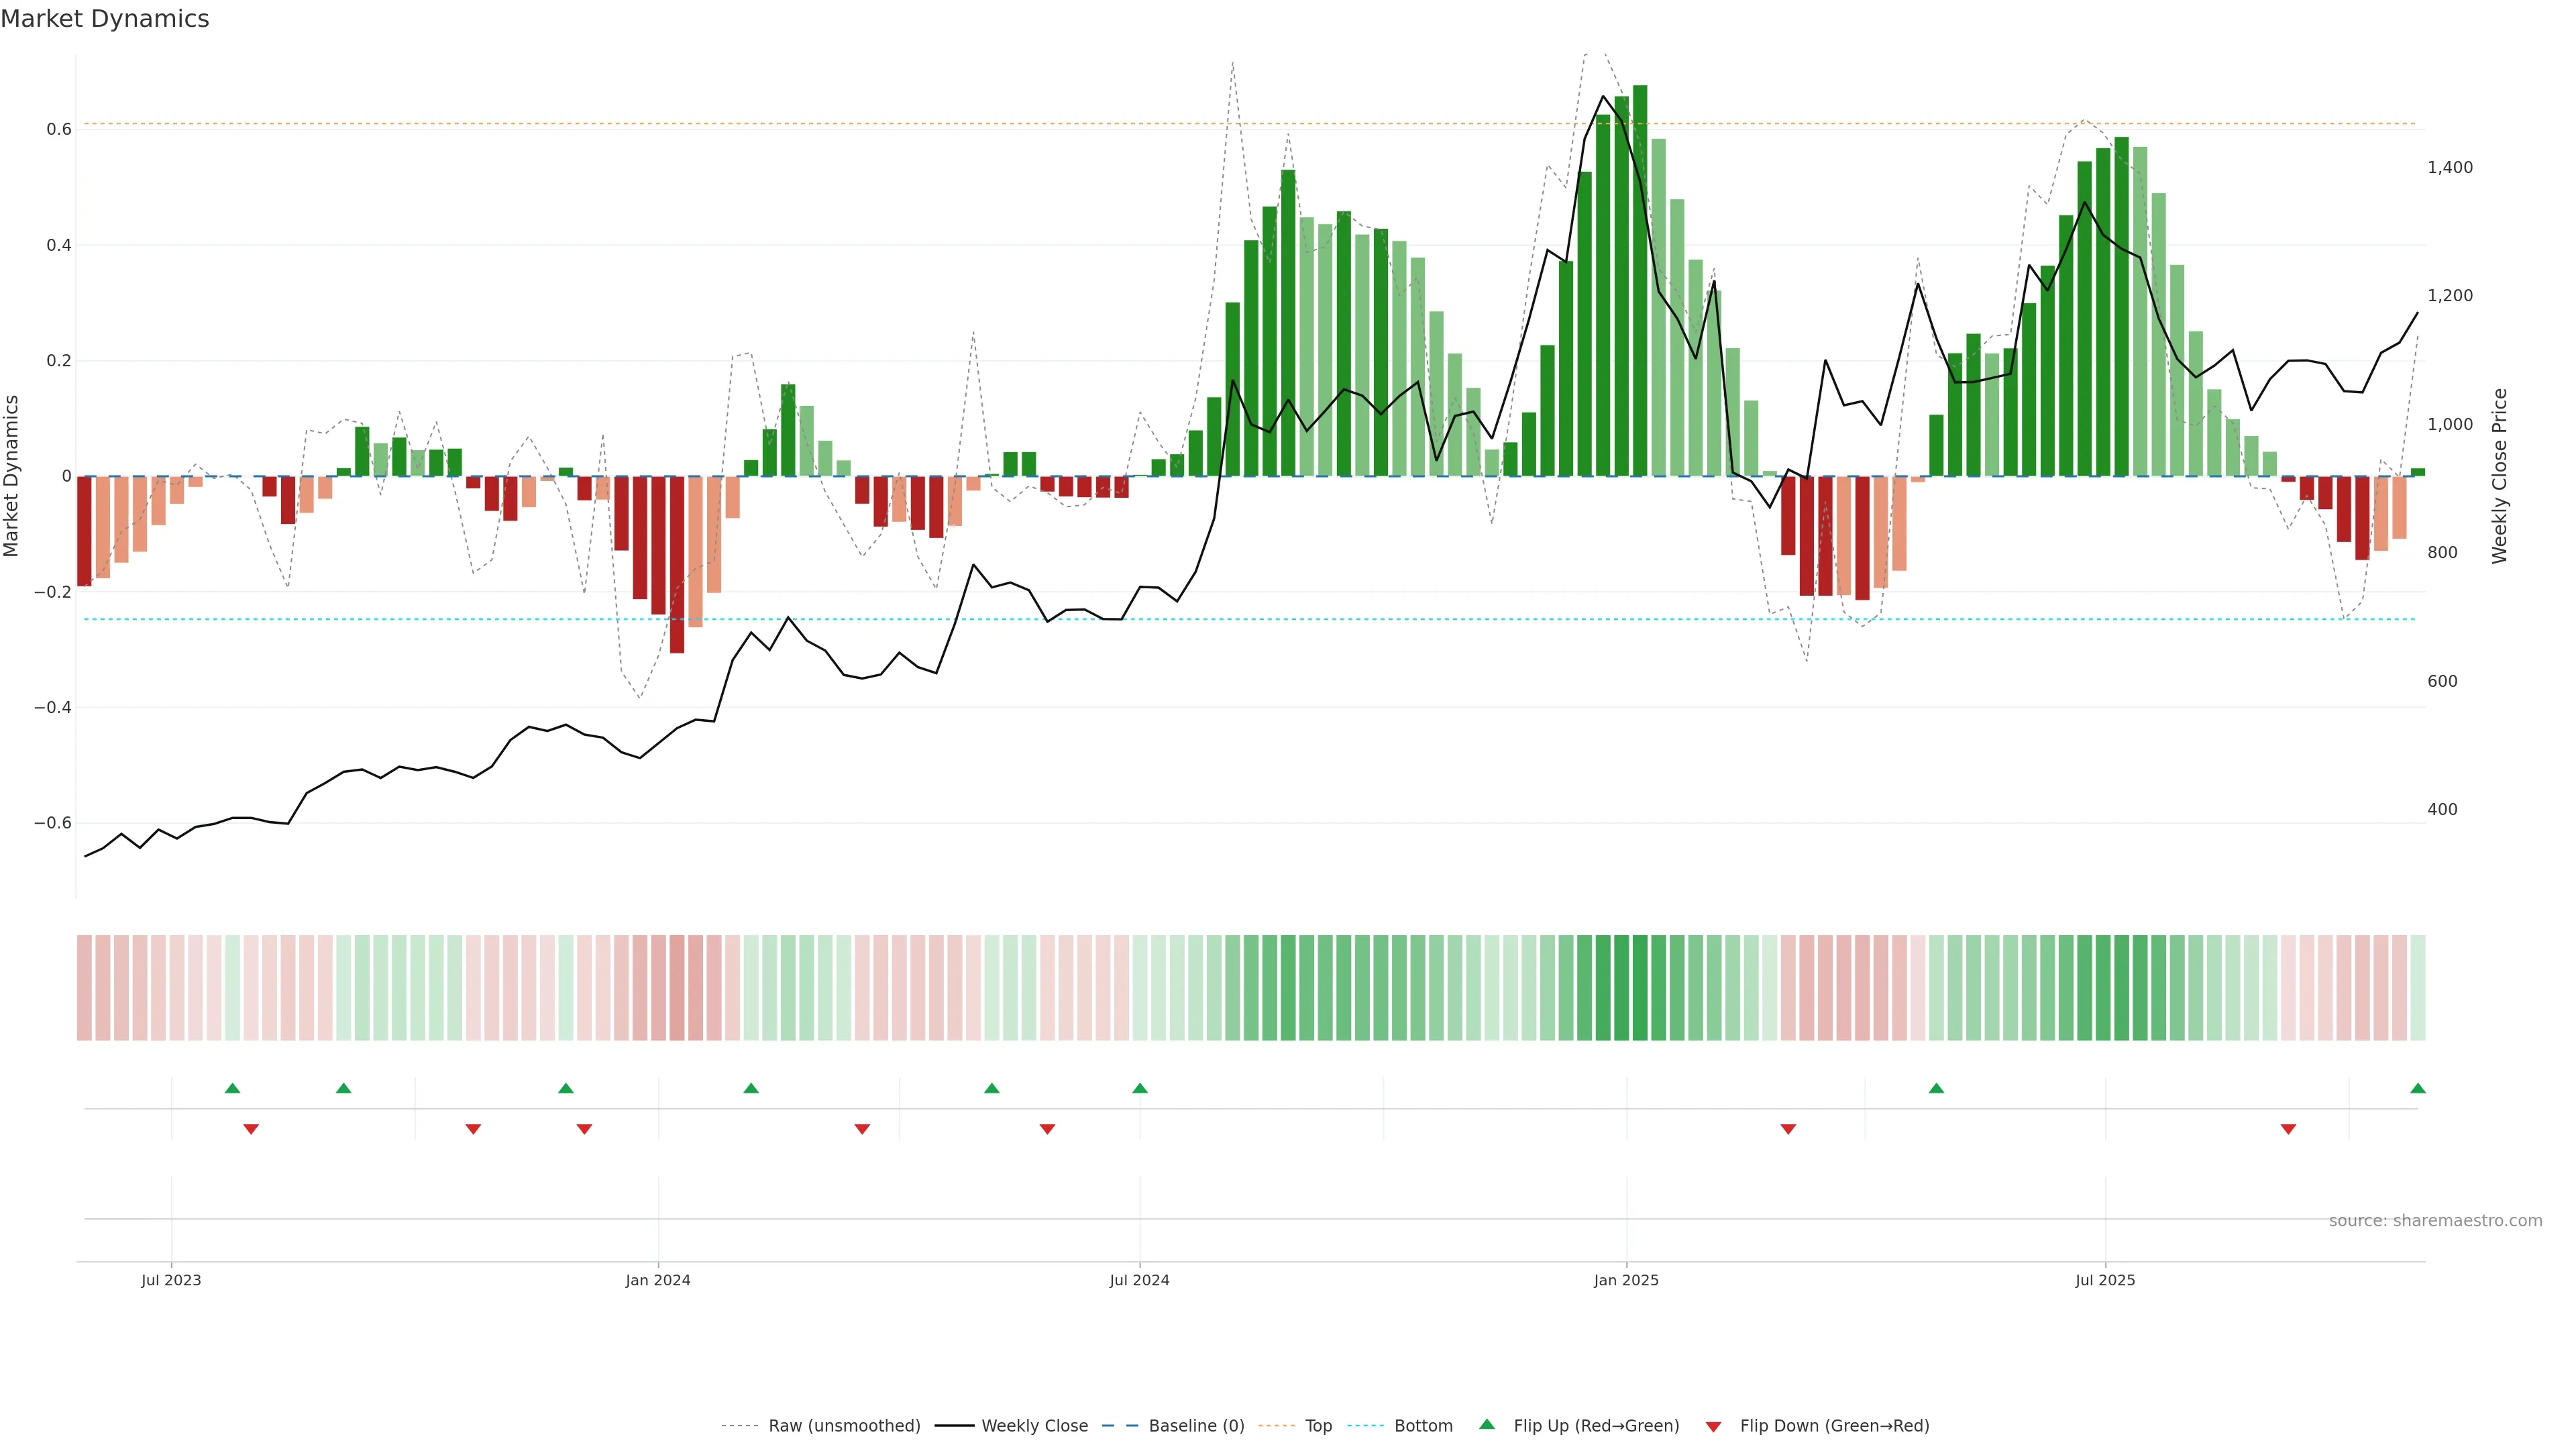Click the Weekly Close Price axis title
Screen dimensions: 2576x1449
coord(2499,476)
